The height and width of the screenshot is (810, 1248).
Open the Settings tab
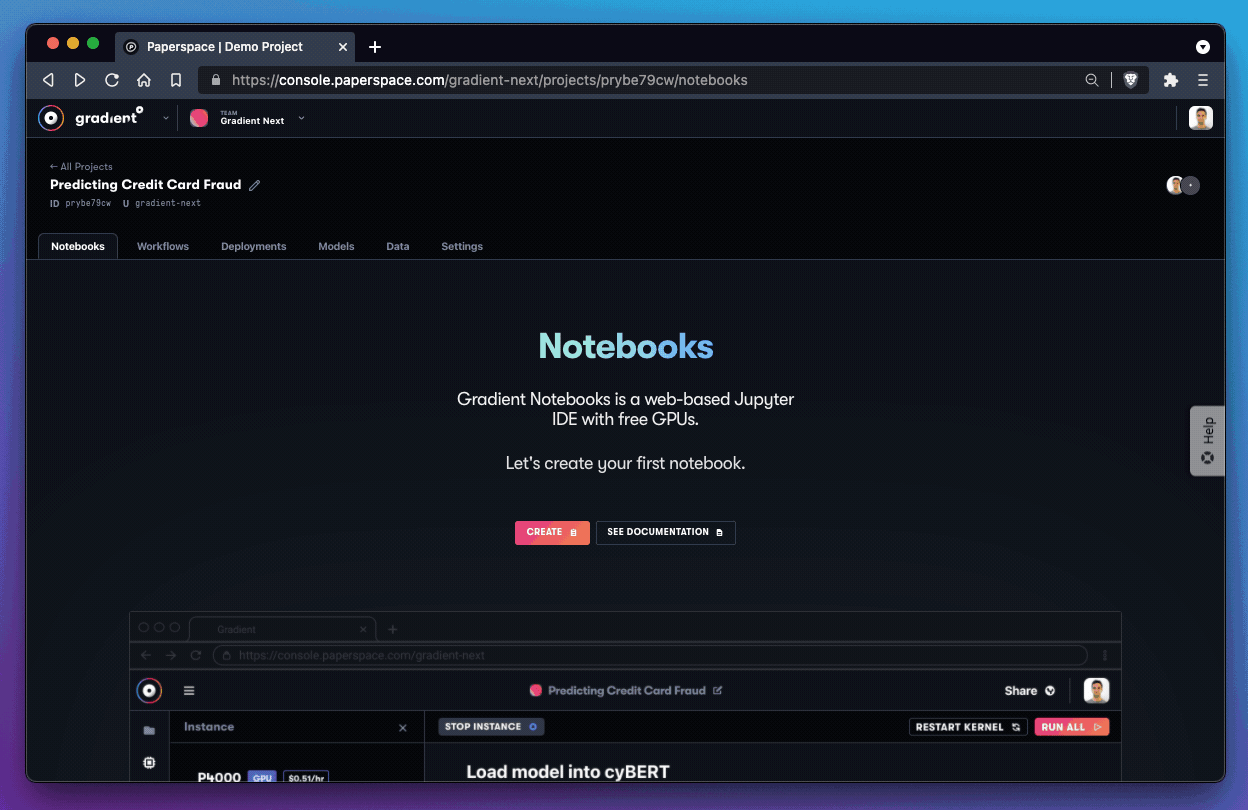click(x=462, y=246)
